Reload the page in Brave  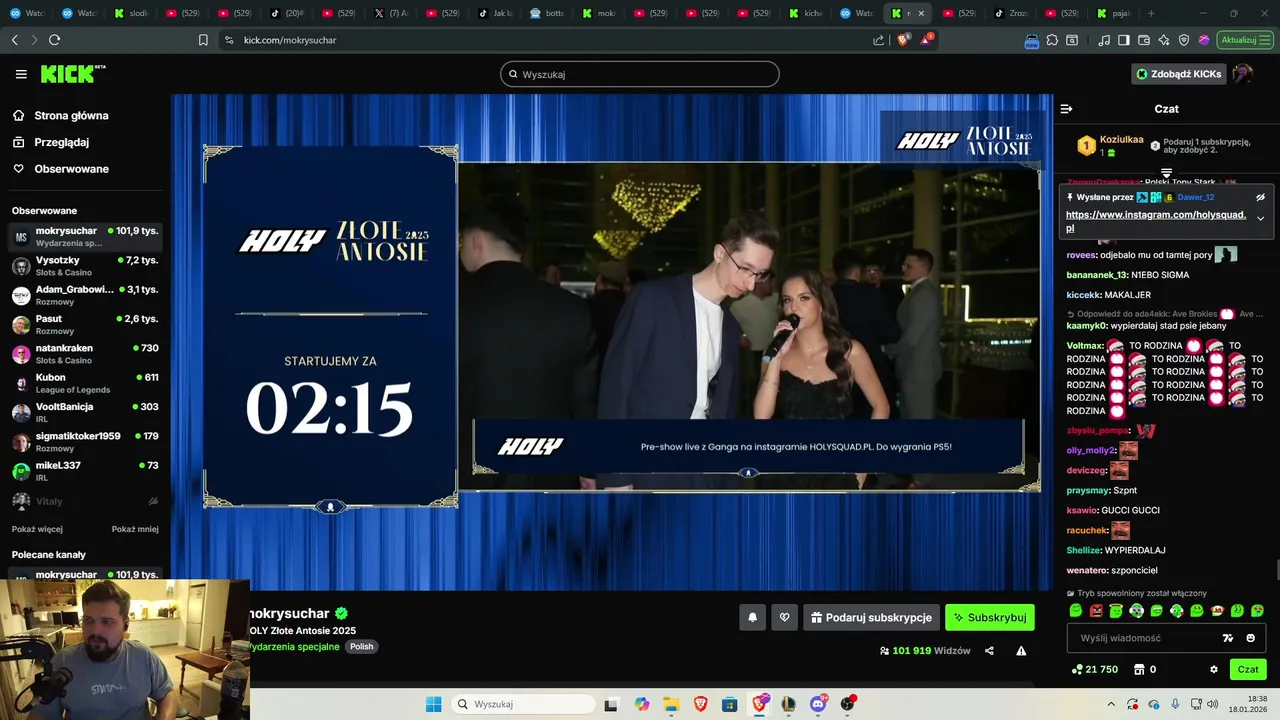(54, 40)
